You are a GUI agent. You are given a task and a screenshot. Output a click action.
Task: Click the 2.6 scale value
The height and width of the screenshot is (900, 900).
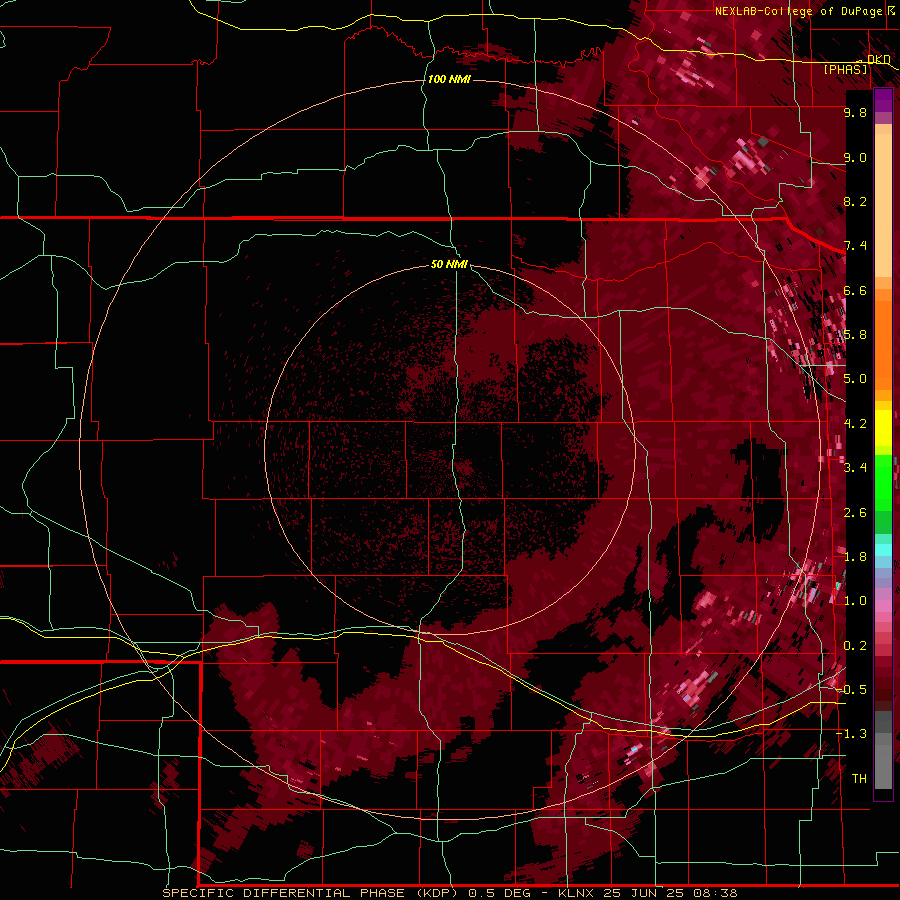click(855, 513)
